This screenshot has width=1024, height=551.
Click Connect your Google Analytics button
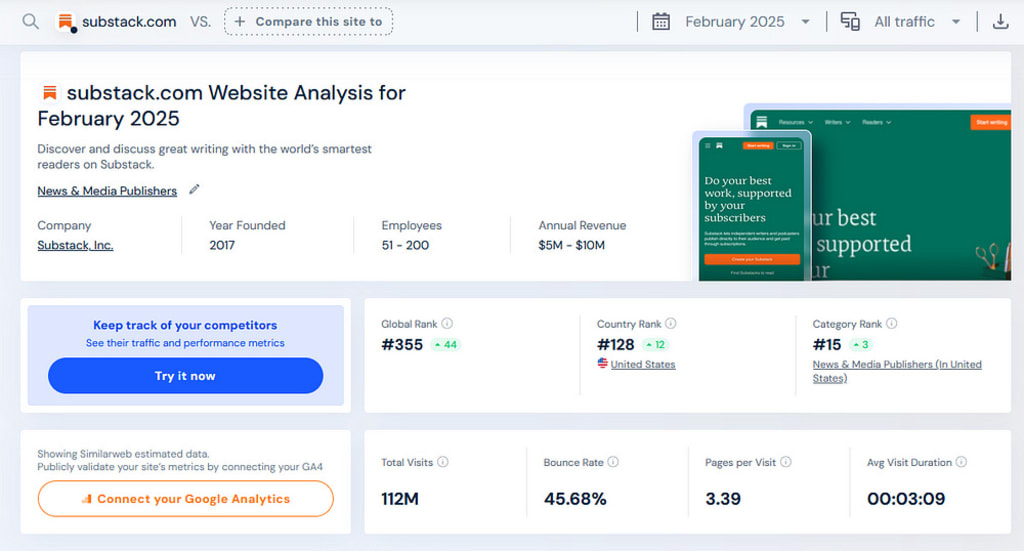(185, 499)
